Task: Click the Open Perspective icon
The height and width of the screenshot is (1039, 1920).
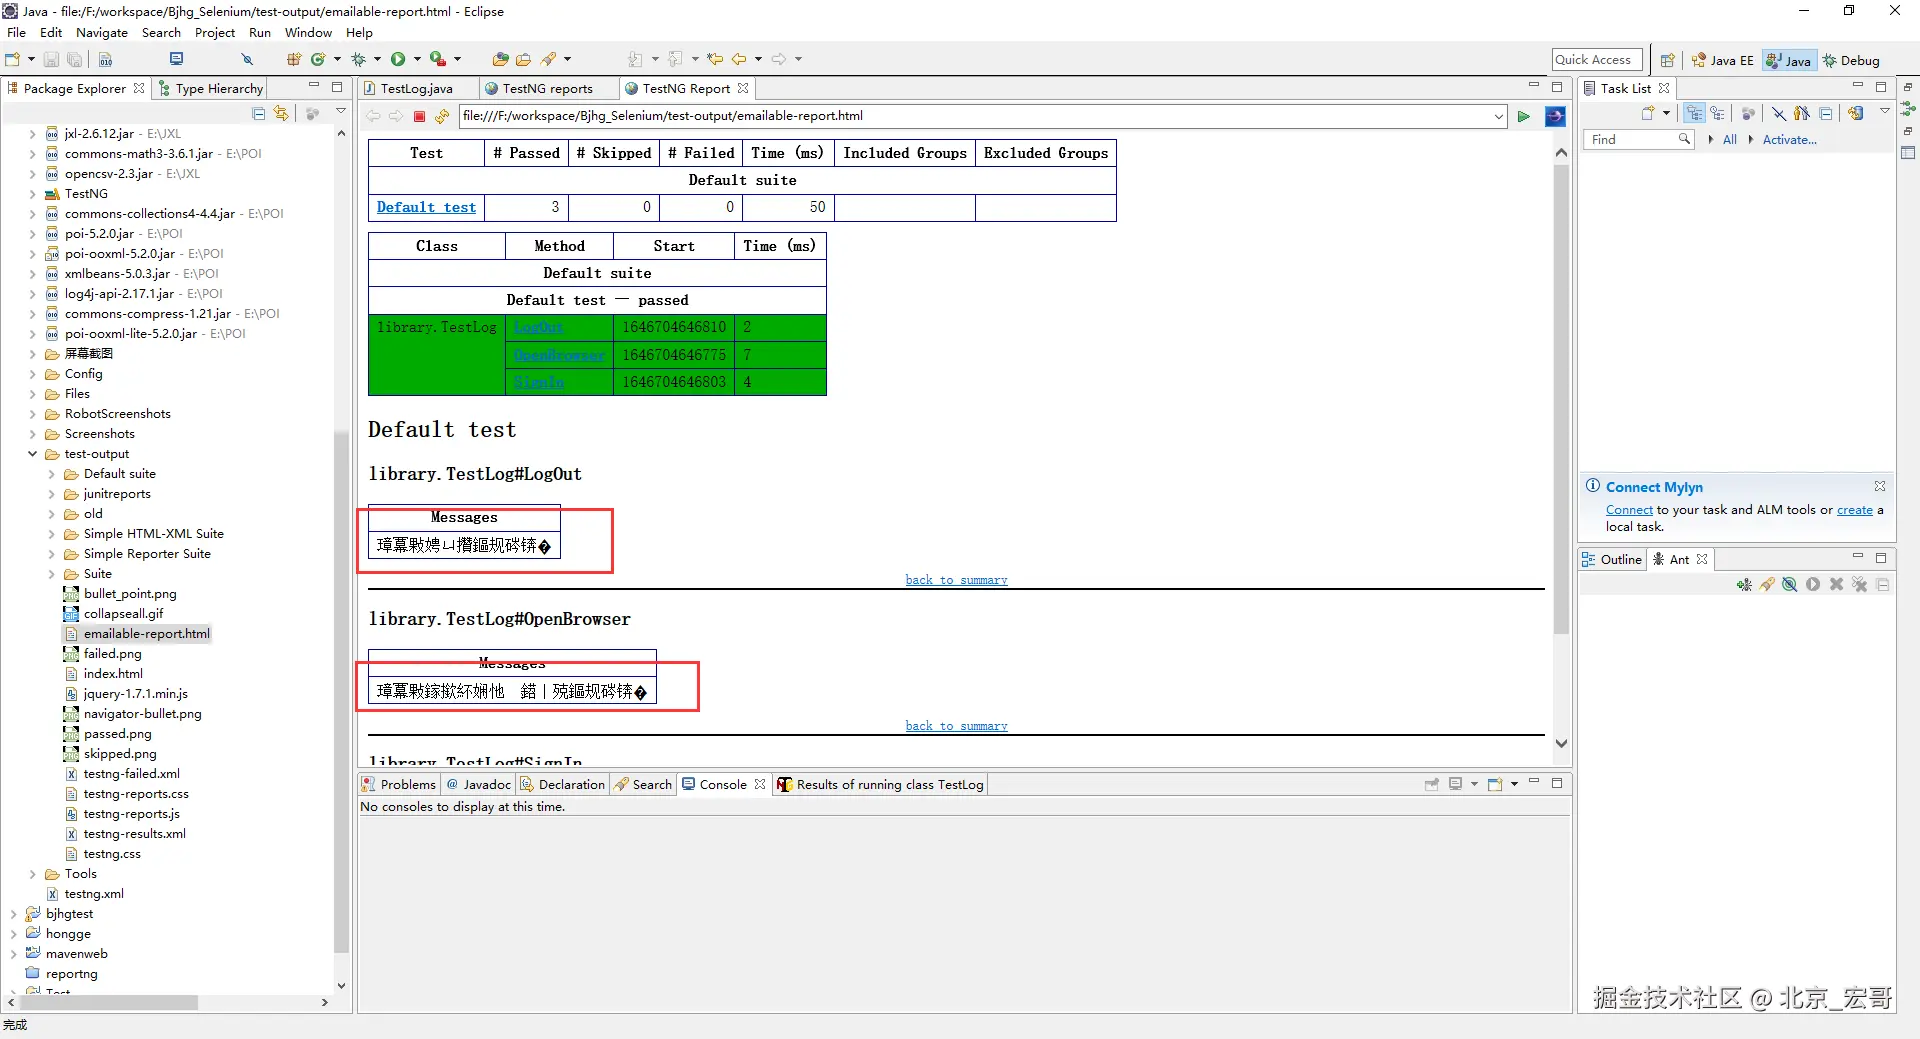Action: 1667,60
